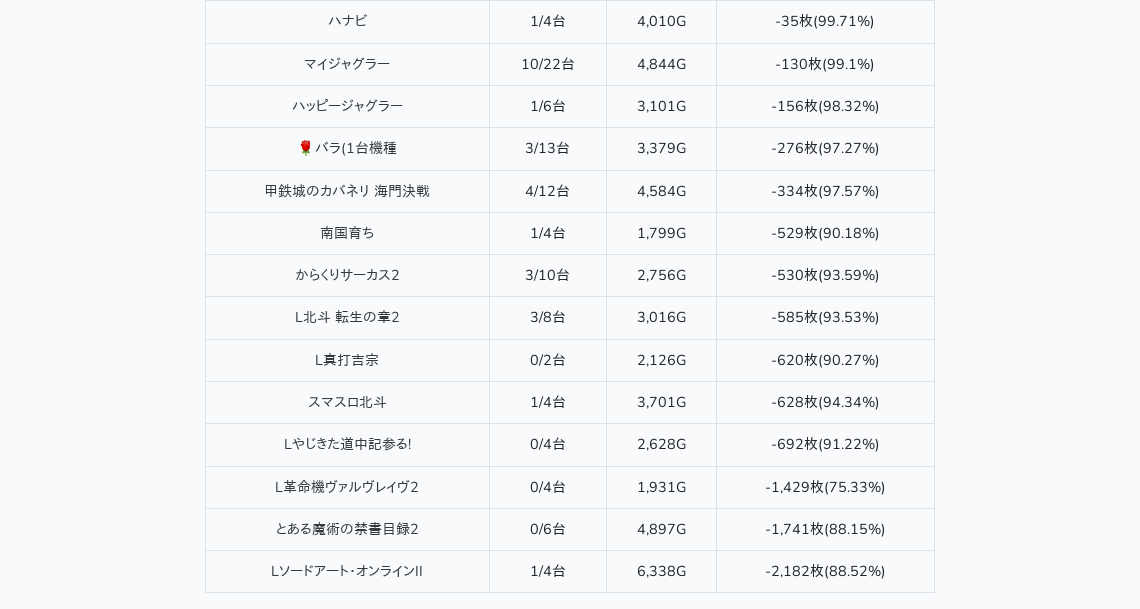Click ハッピージャグラー machine name
1140x609 pixels.
click(x=348, y=106)
